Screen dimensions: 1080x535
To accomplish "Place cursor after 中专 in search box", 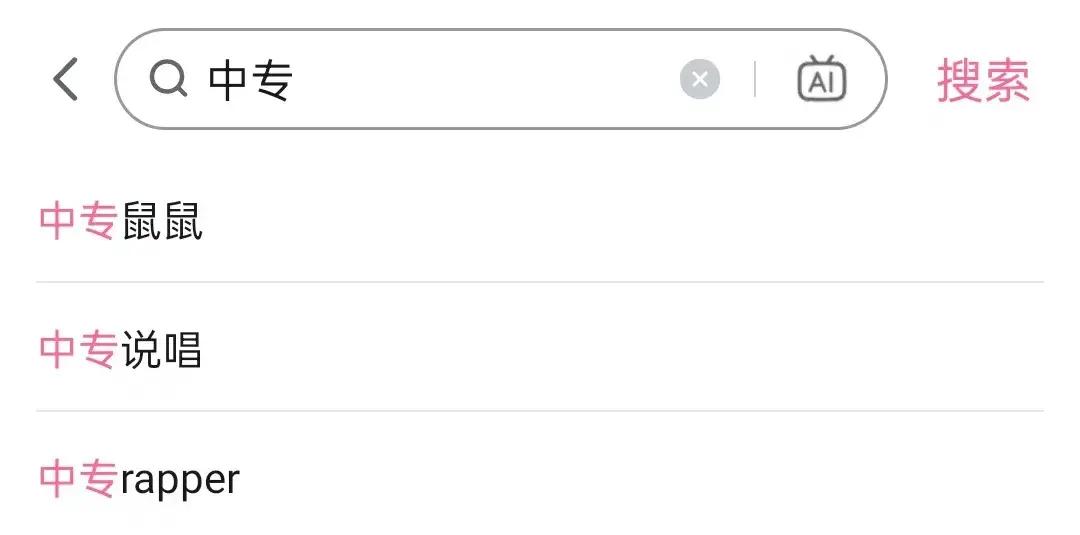I will click(294, 80).
